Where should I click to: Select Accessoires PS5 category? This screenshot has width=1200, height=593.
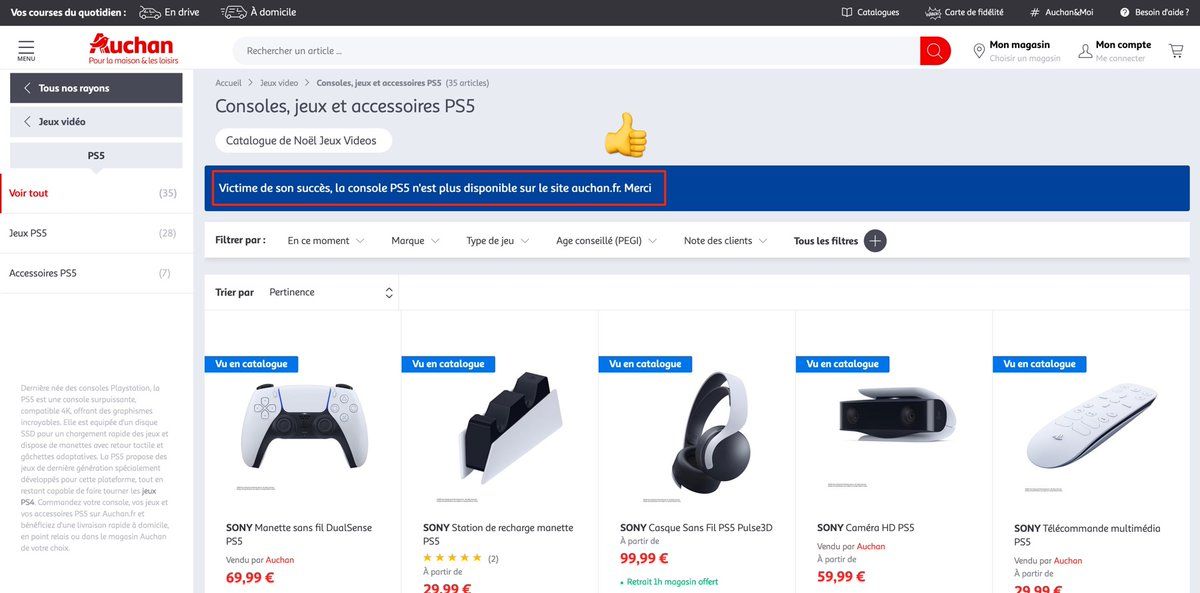[92, 273]
